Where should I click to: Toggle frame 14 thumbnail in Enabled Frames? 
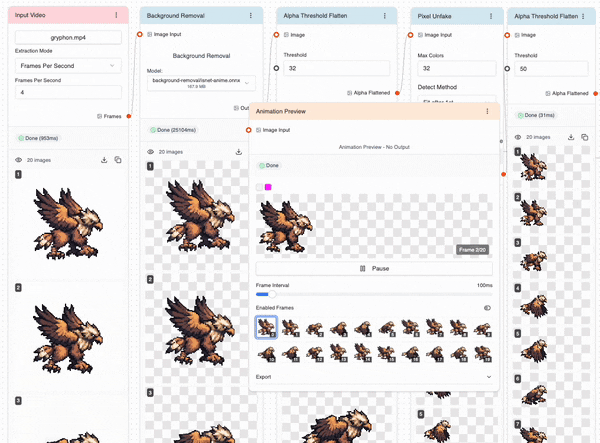click(362, 353)
